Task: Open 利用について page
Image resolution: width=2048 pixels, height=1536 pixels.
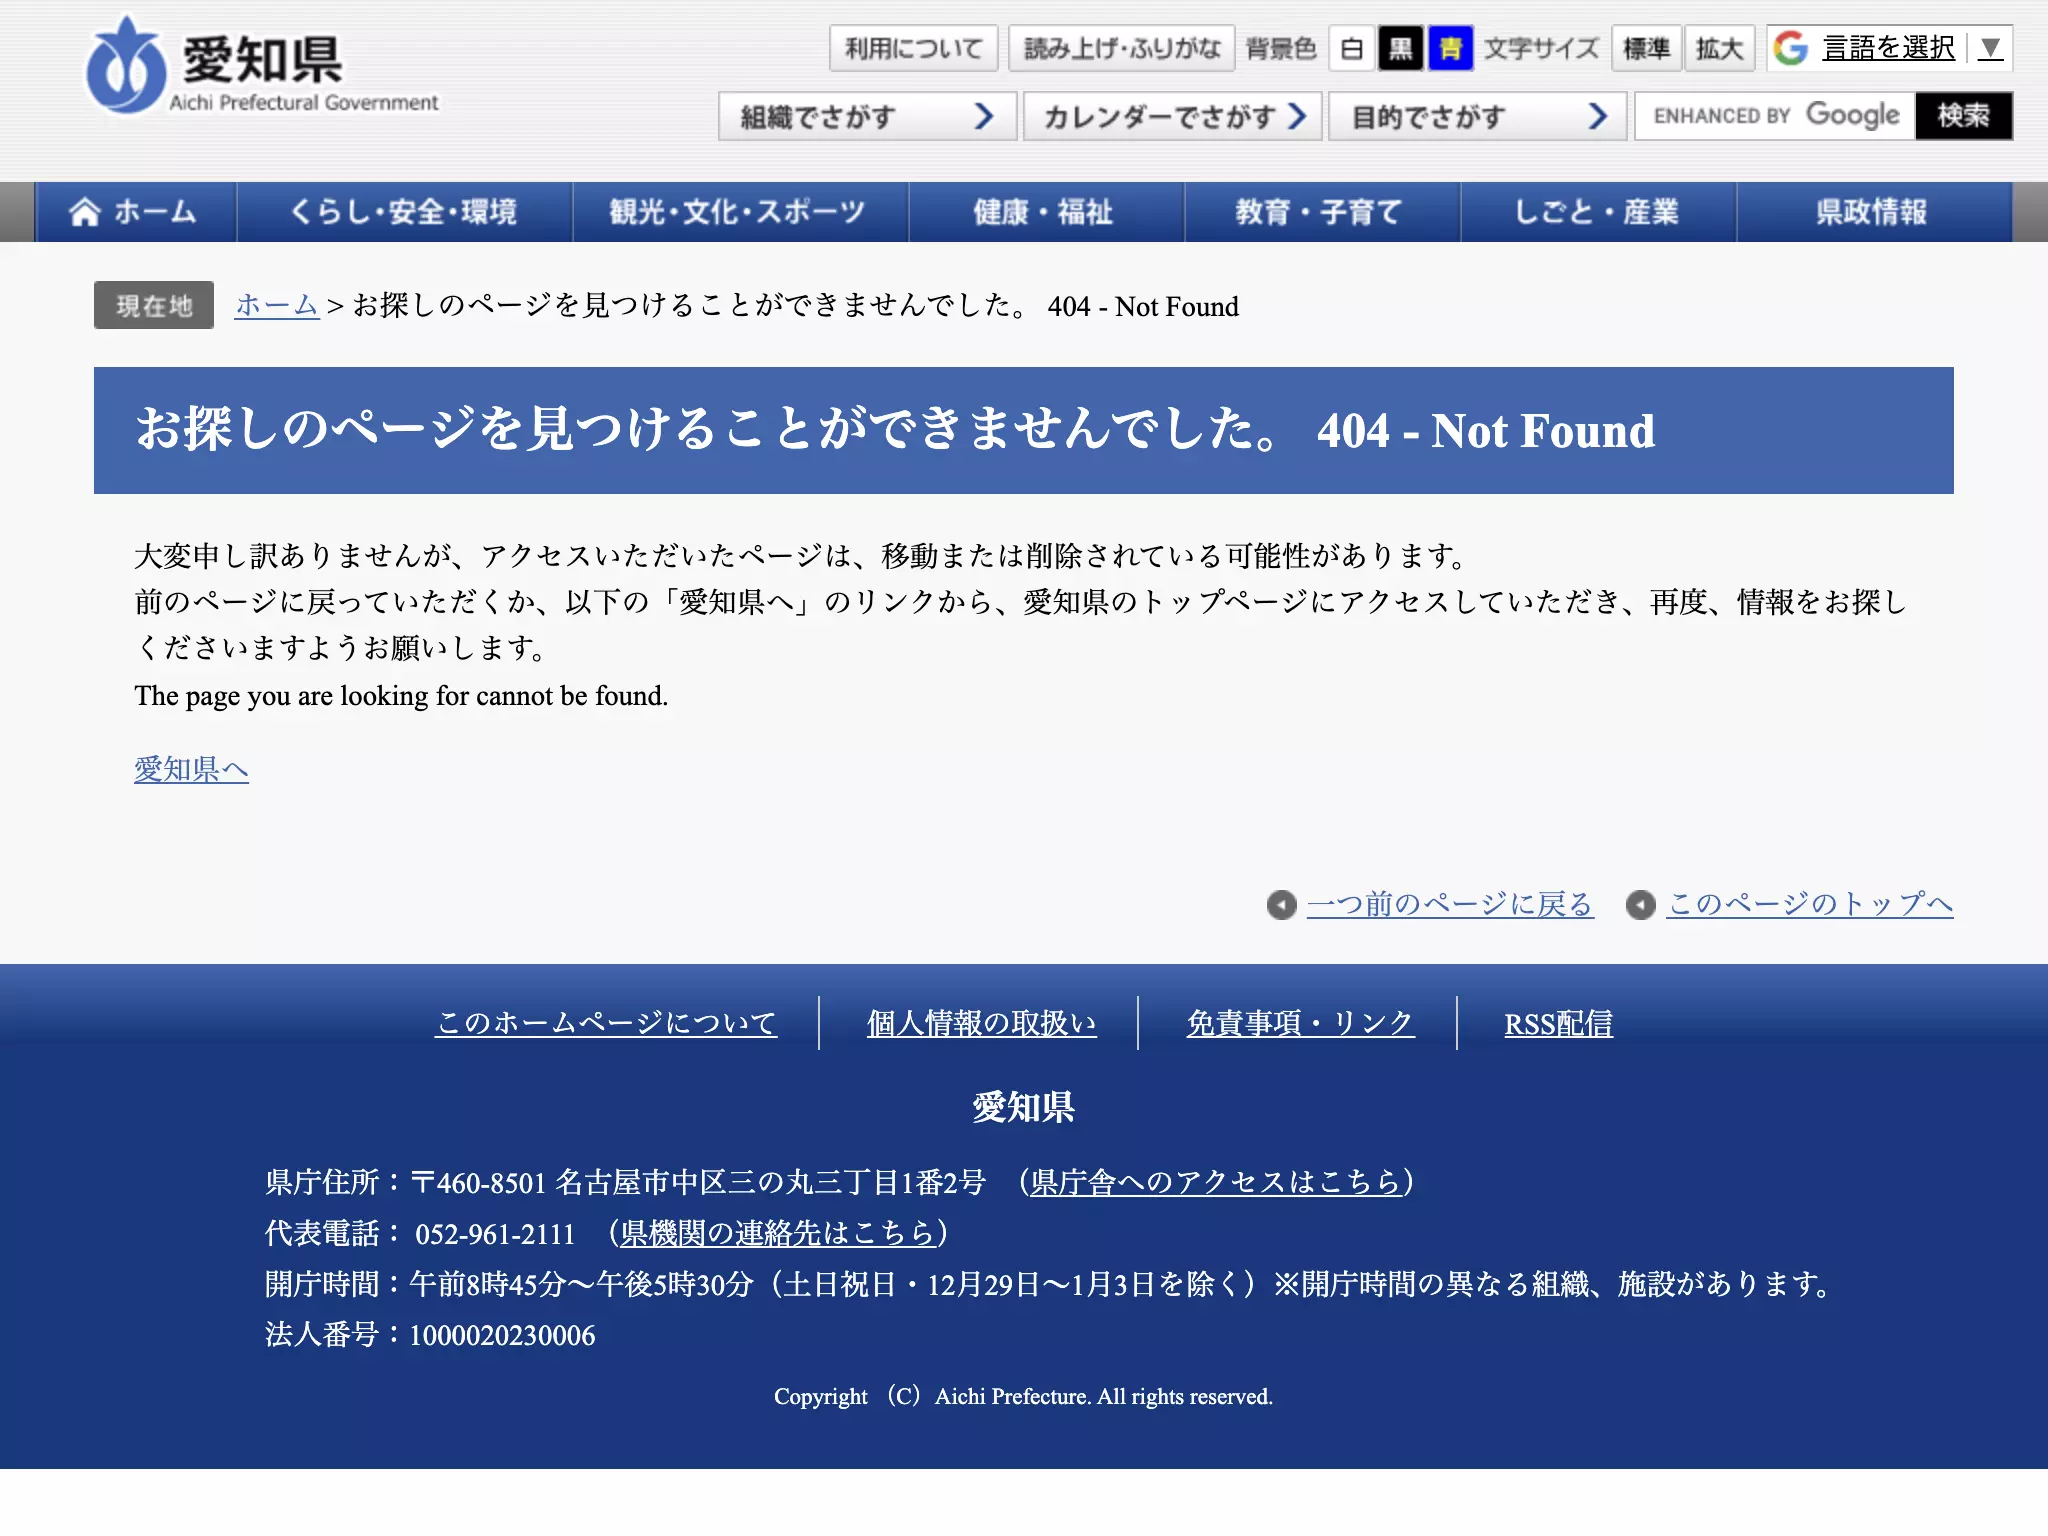Action: (913, 48)
